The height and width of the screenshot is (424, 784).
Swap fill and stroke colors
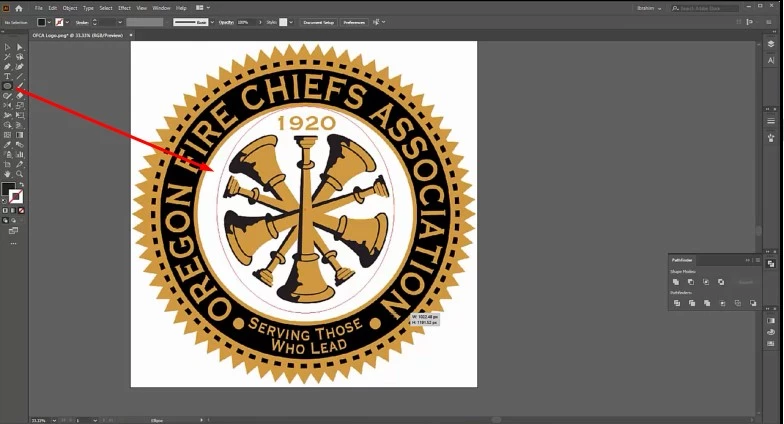coord(22,185)
